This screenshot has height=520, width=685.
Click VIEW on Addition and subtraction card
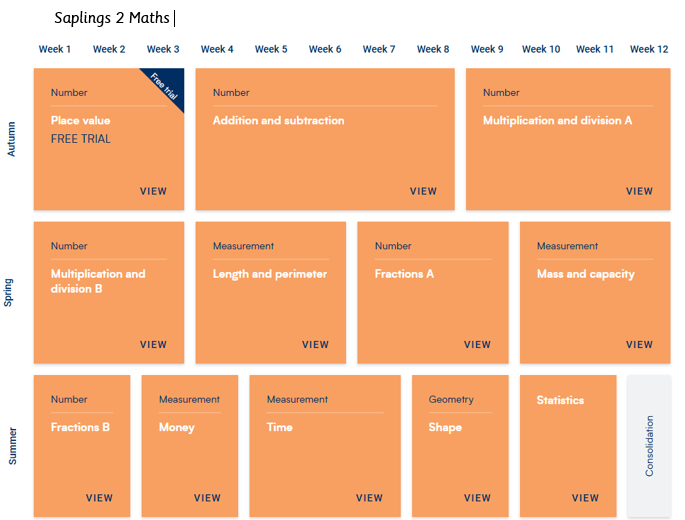tap(423, 191)
